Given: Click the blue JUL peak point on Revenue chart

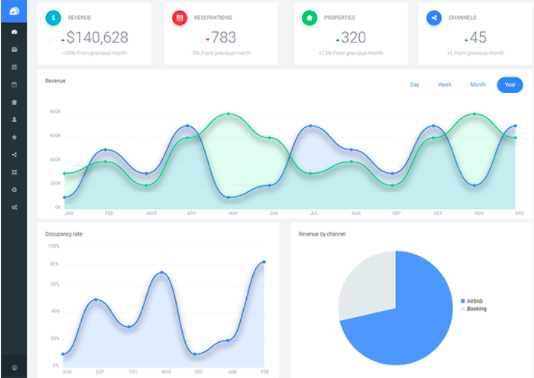Looking at the screenshot, I should coord(310,126).
